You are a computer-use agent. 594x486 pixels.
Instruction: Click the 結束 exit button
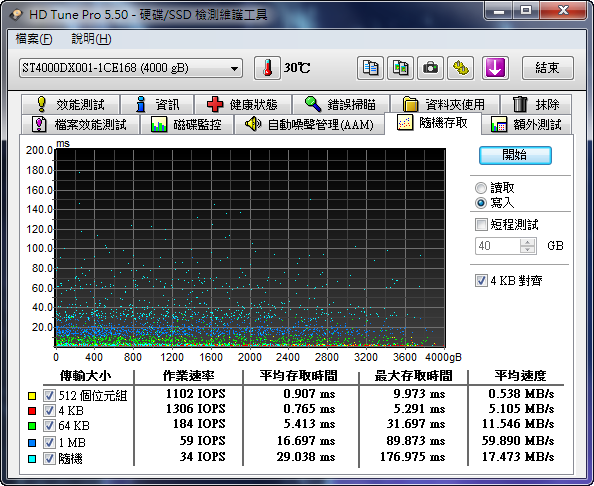(x=547, y=68)
